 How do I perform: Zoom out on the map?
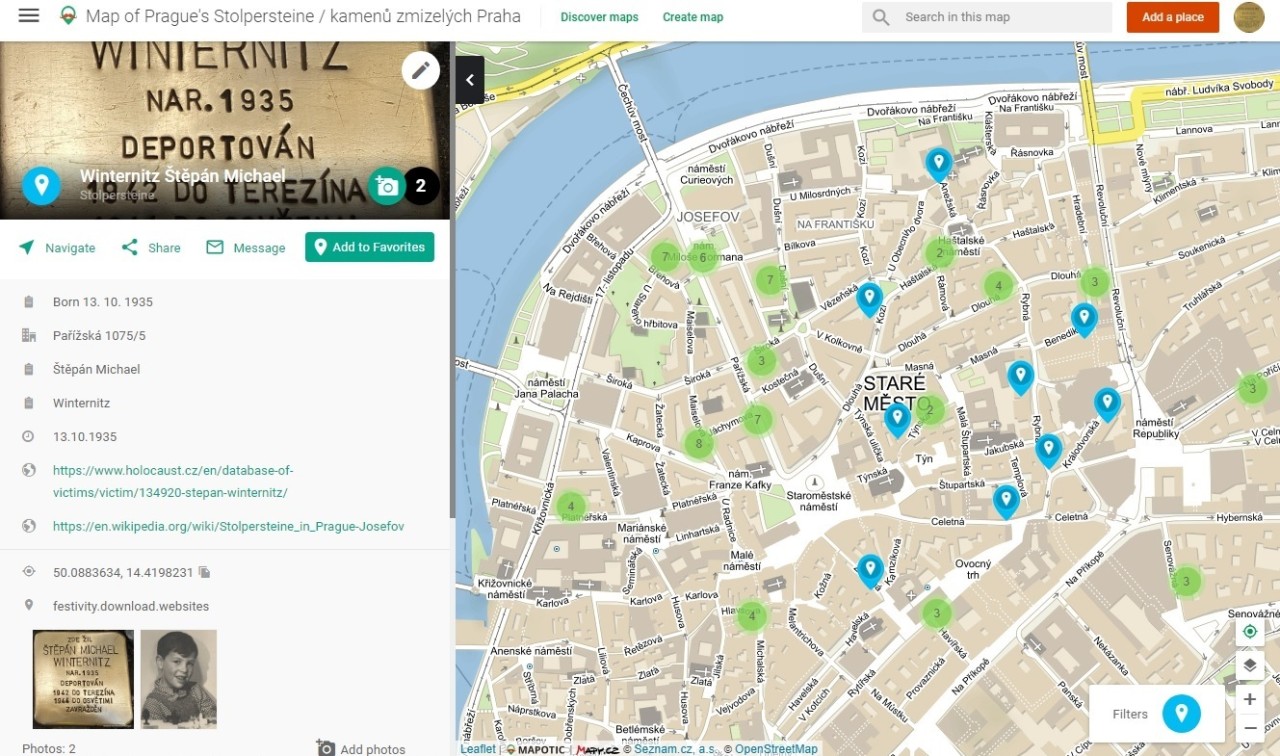[x=1249, y=727]
